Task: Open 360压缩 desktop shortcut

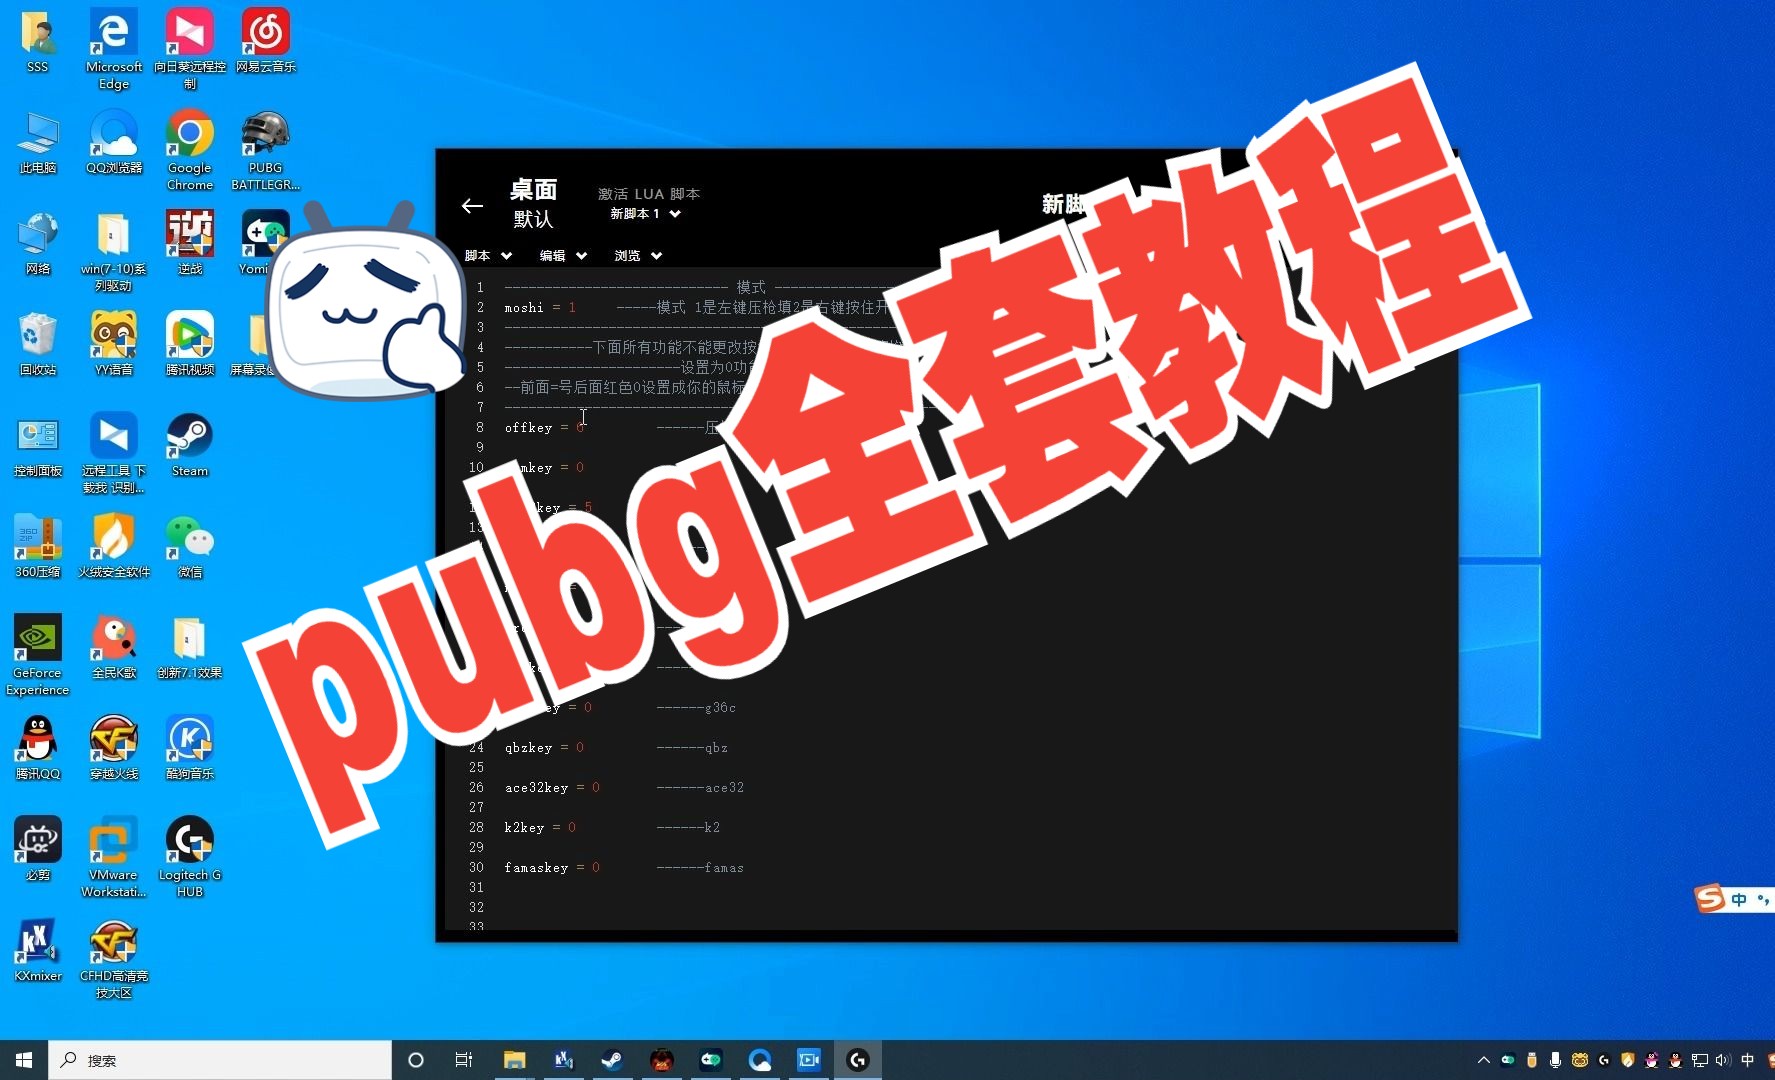Action: (38, 547)
